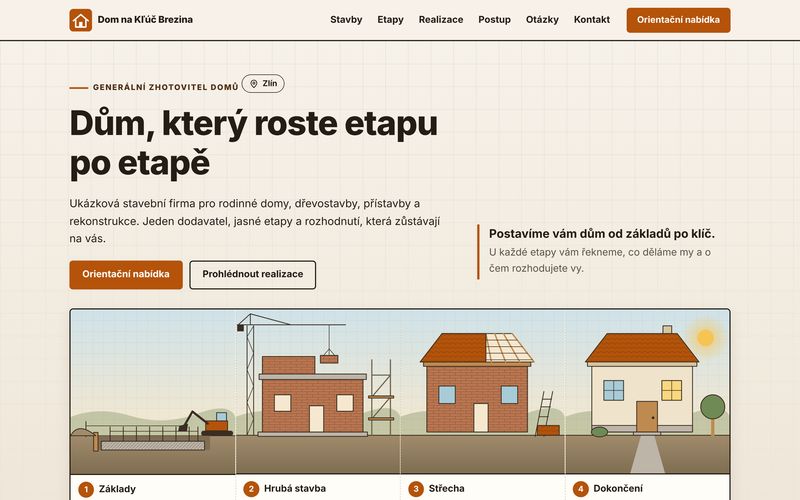Open the Dom na Kľúč Brezina brand link
The height and width of the screenshot is (500, 800).
point(131,20)
